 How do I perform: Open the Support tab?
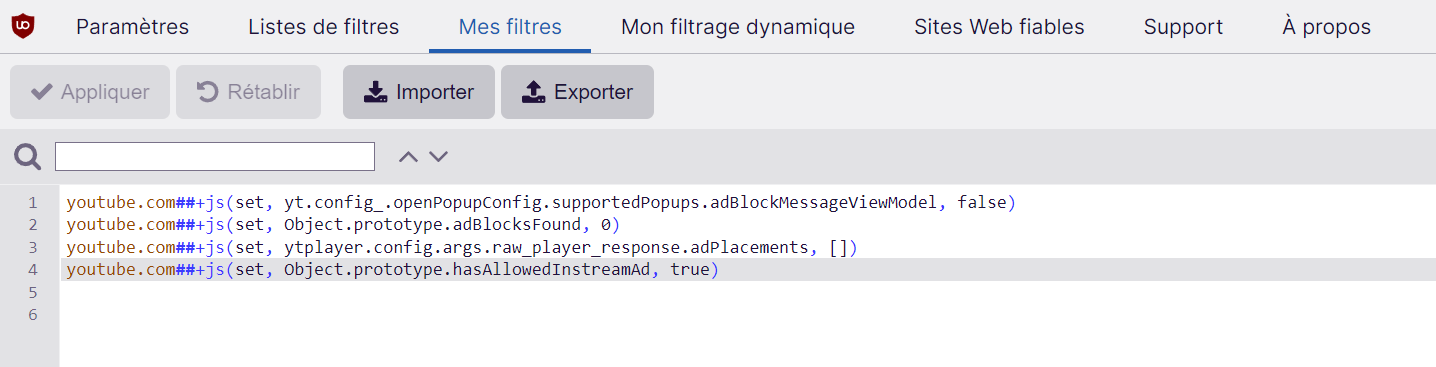click(1183, 27)
